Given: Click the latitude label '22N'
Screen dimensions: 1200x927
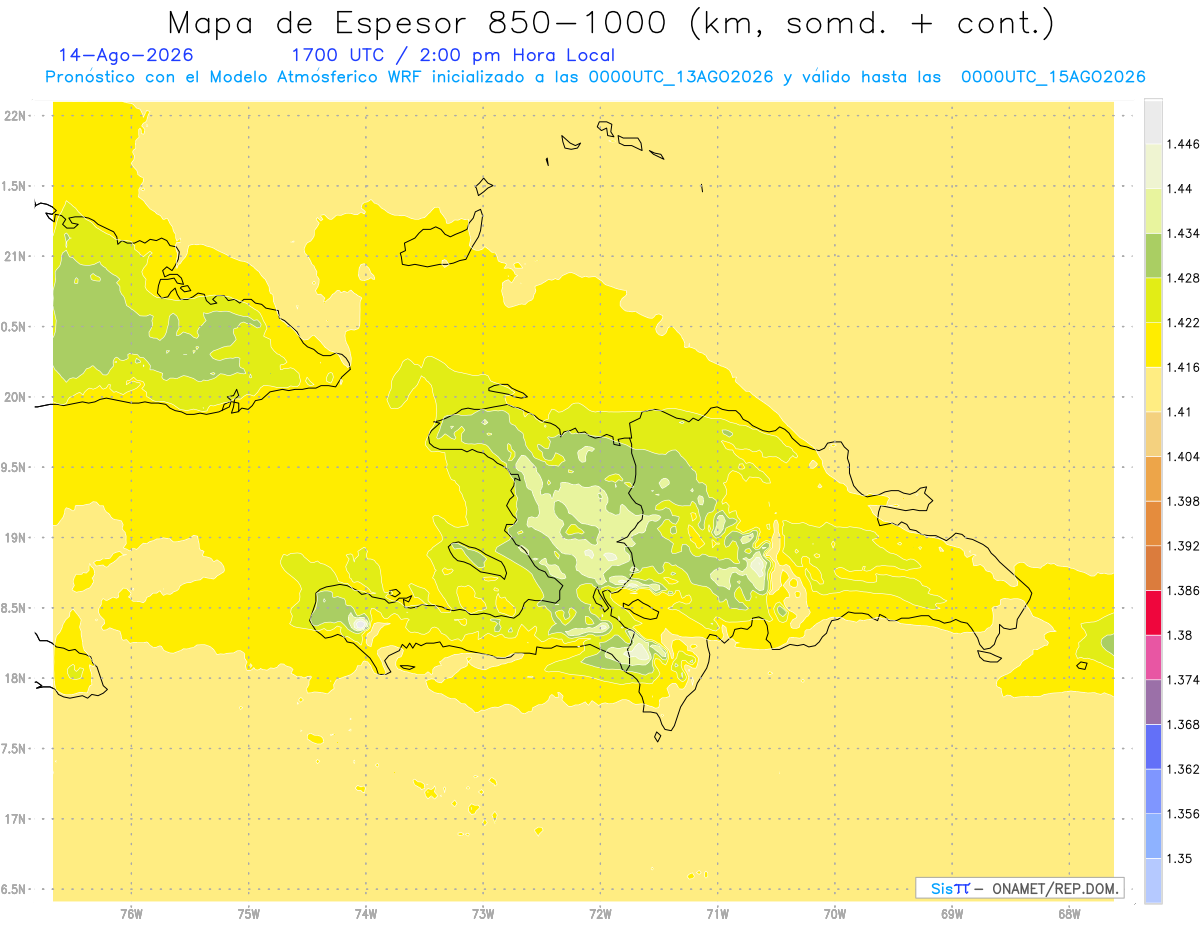Looking at the screenshot, I should coord(15,116).
